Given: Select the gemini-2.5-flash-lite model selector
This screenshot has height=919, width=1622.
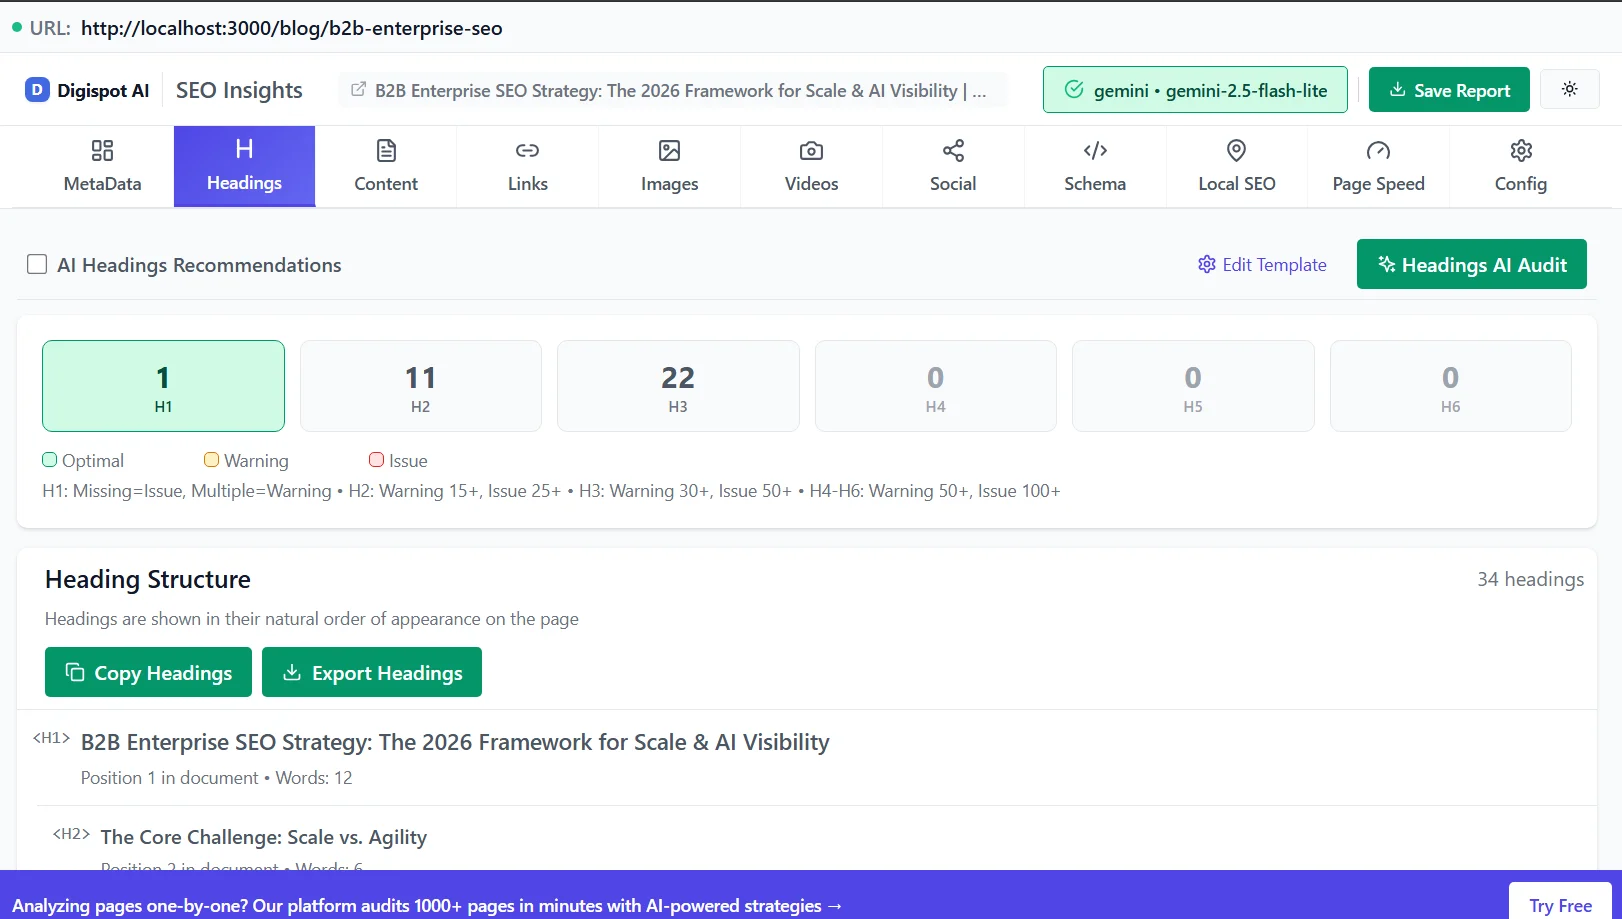Looking at the screenshot, I should 1195,90.
